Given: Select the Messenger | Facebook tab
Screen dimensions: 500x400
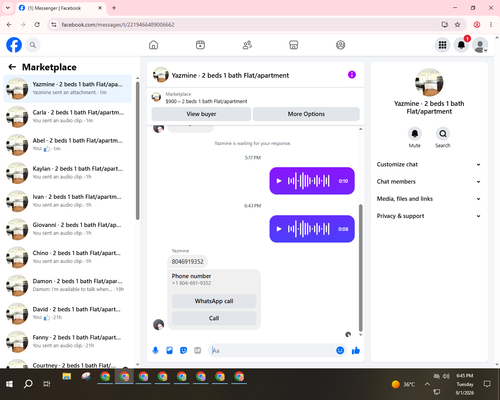Looking at the screenshot, I should [x=60, y=8].
